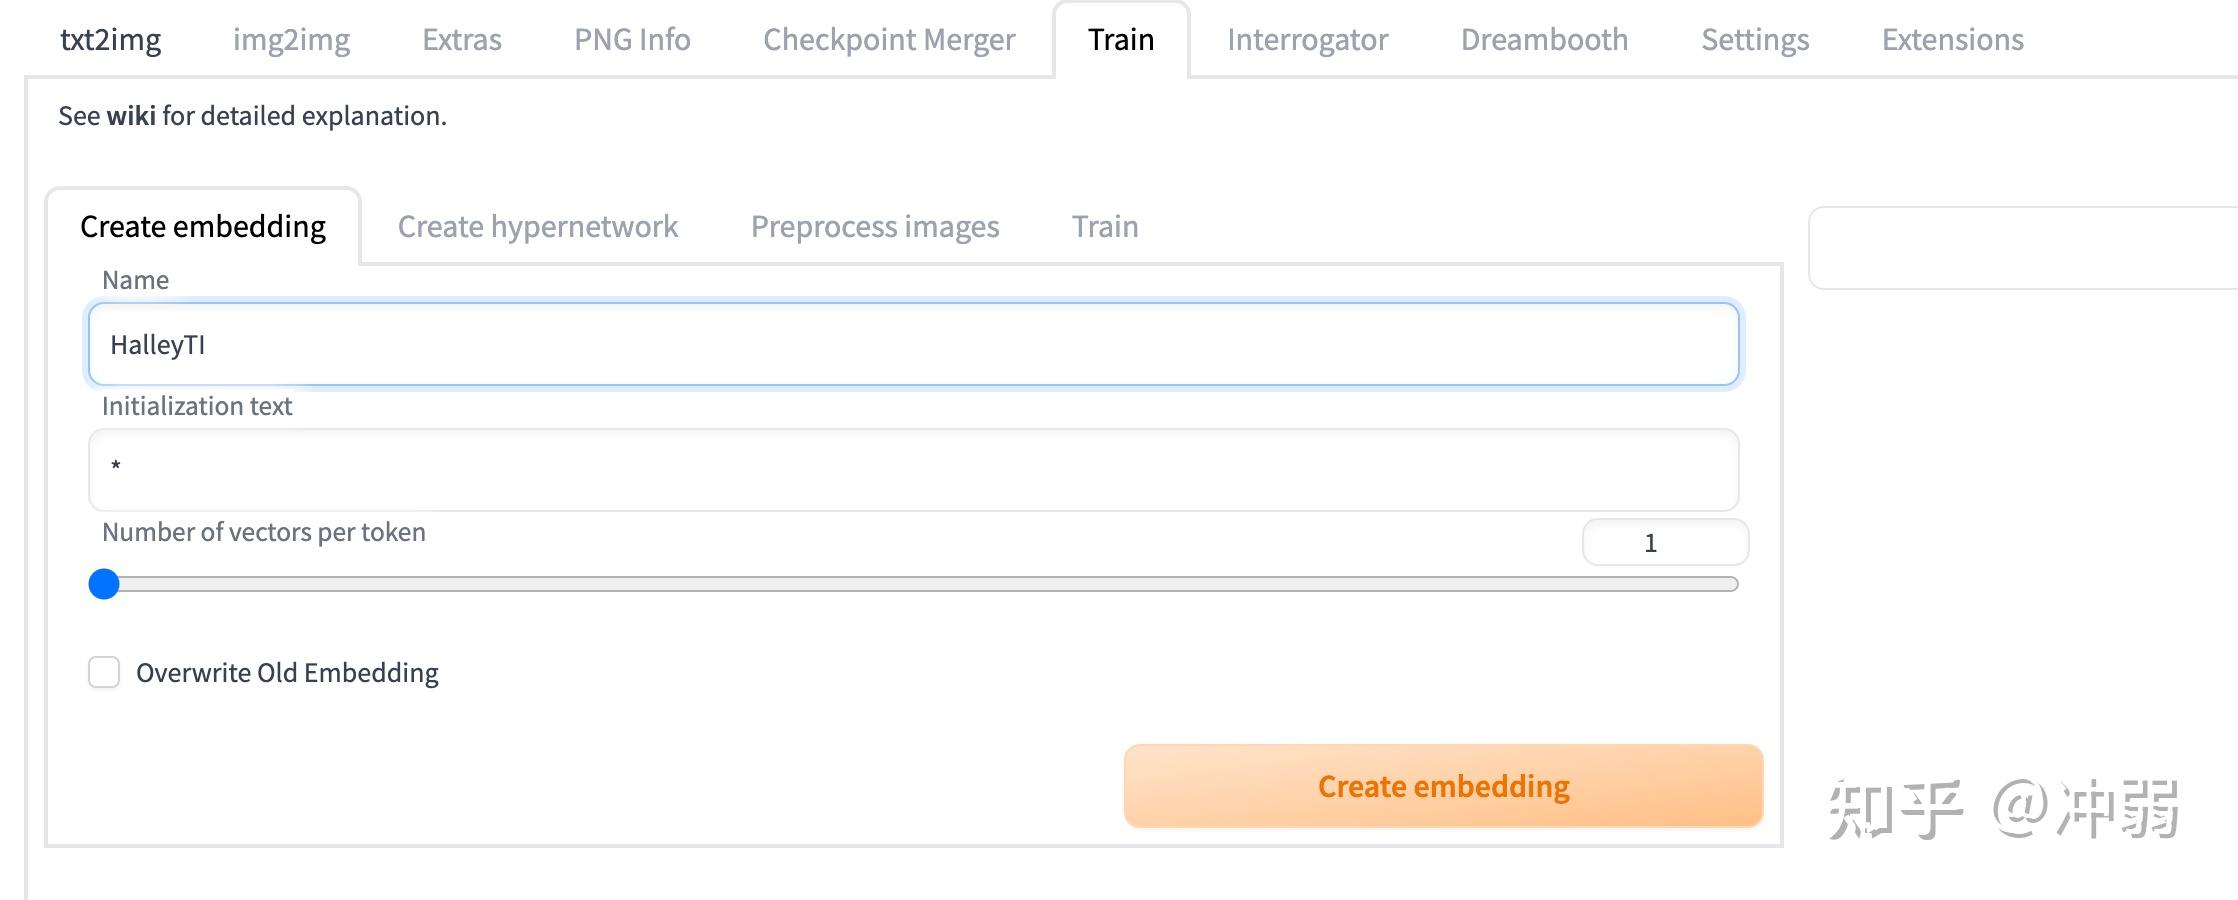Switch to the txt2img tab
Screen dimensions: 2238x900
click(x=110, y=40)
